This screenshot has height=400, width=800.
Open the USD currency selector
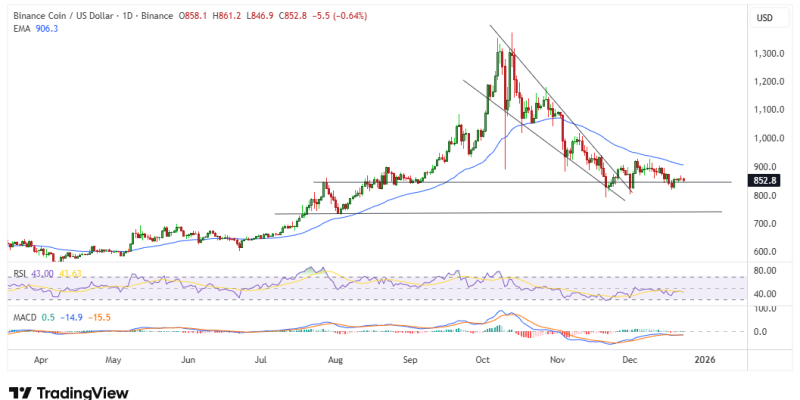[x=765, y=18]
